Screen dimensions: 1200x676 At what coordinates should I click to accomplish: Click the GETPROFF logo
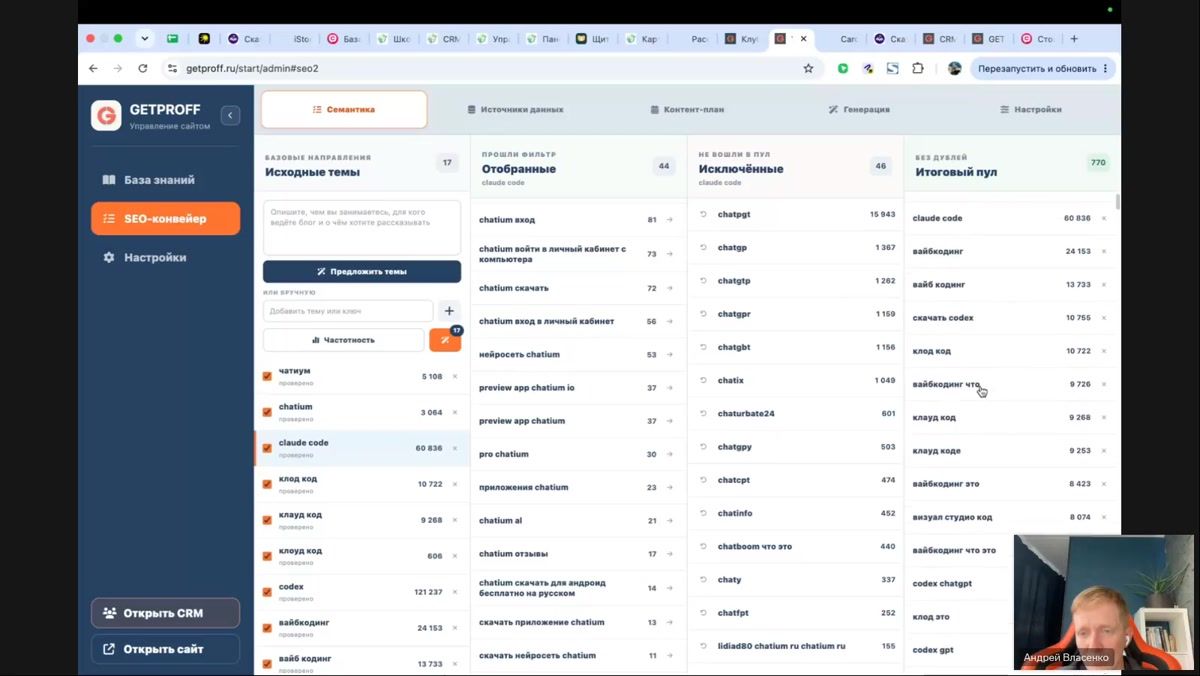[x=106, y=115]
